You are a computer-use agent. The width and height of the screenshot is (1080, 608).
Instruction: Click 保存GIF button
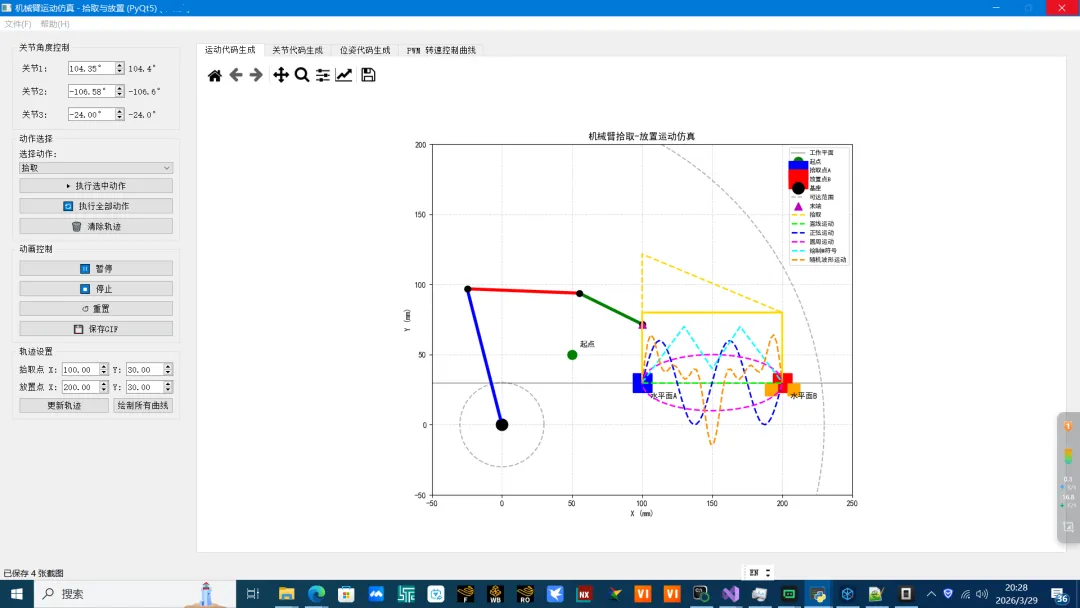96,329
